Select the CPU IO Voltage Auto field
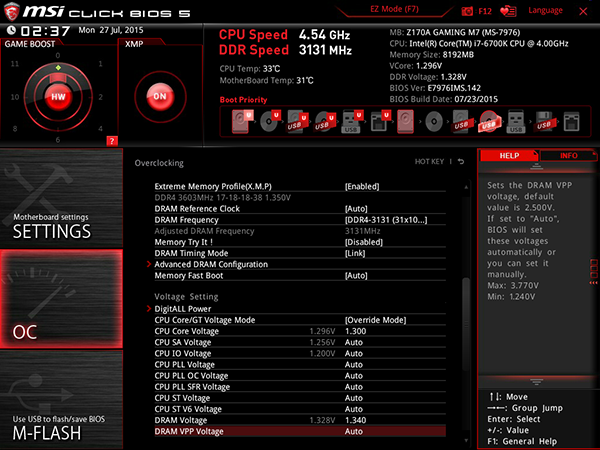The height and width of the screenshot is (450, 600). 354,353
